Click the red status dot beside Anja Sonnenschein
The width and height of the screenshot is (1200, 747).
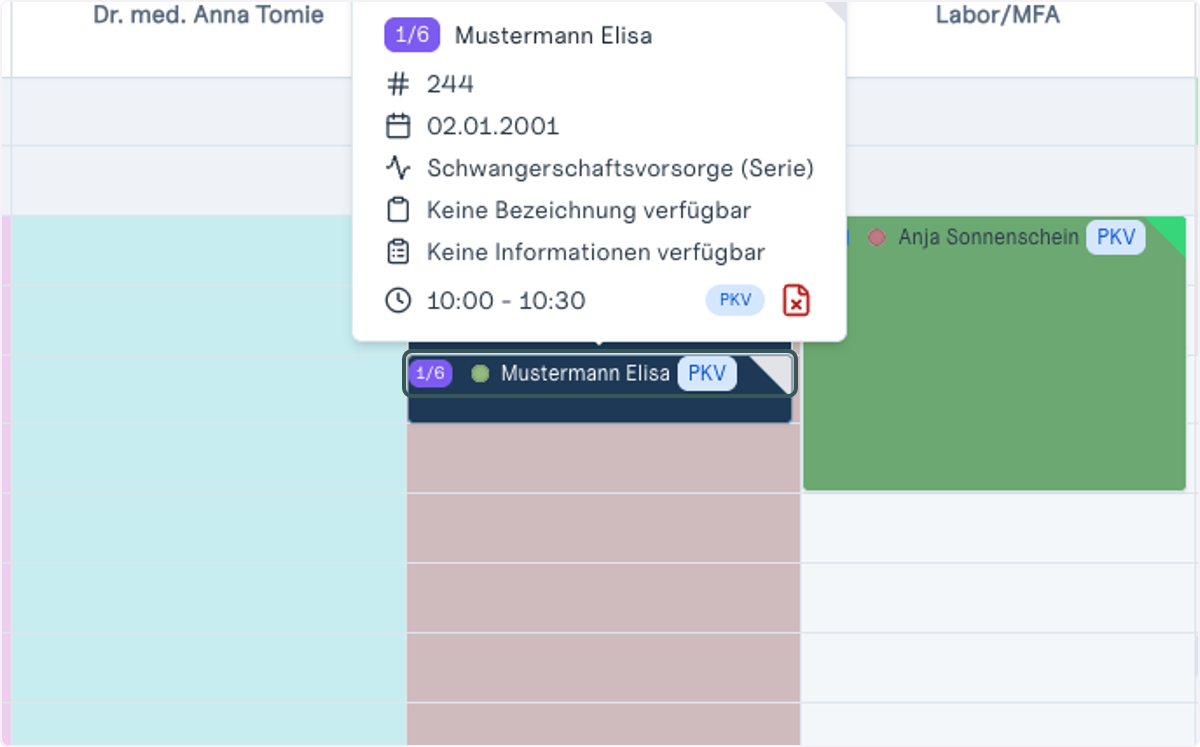pyautogui.click(x=877, y=238)
